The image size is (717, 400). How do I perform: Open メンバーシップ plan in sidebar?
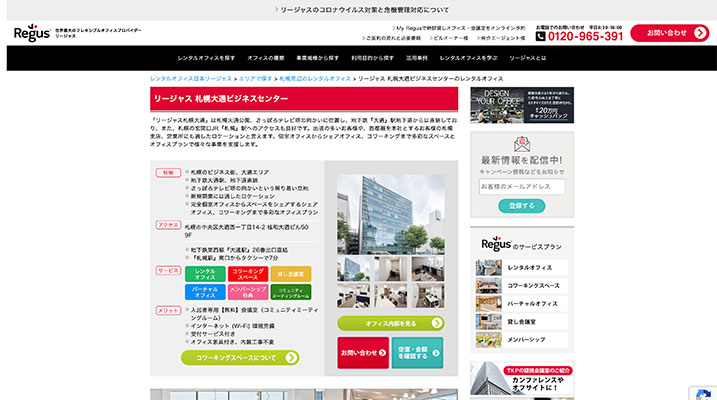coord(521,340)
